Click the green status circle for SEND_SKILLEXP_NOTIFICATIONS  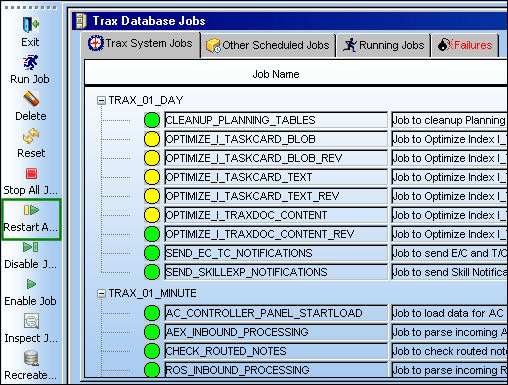152,272
